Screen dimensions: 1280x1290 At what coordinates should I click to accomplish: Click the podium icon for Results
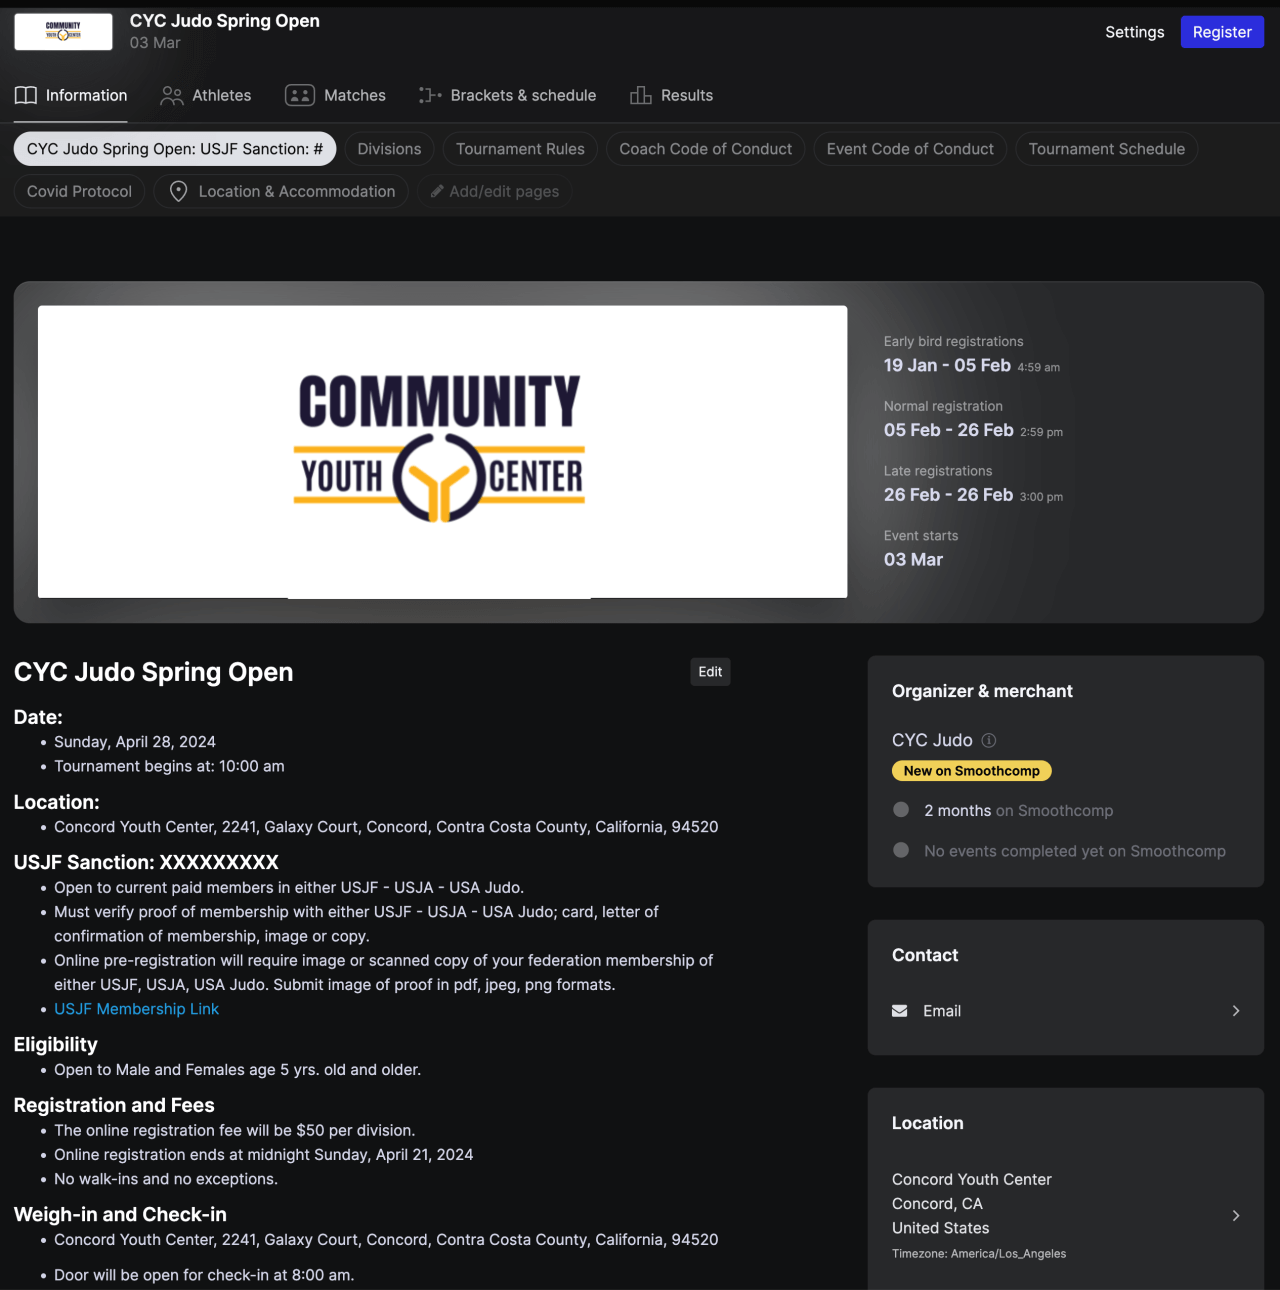pos(641,96)
